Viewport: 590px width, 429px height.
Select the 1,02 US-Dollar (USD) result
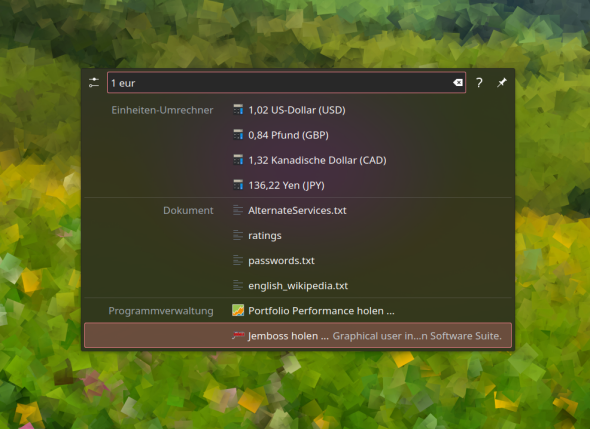point(298,110)
